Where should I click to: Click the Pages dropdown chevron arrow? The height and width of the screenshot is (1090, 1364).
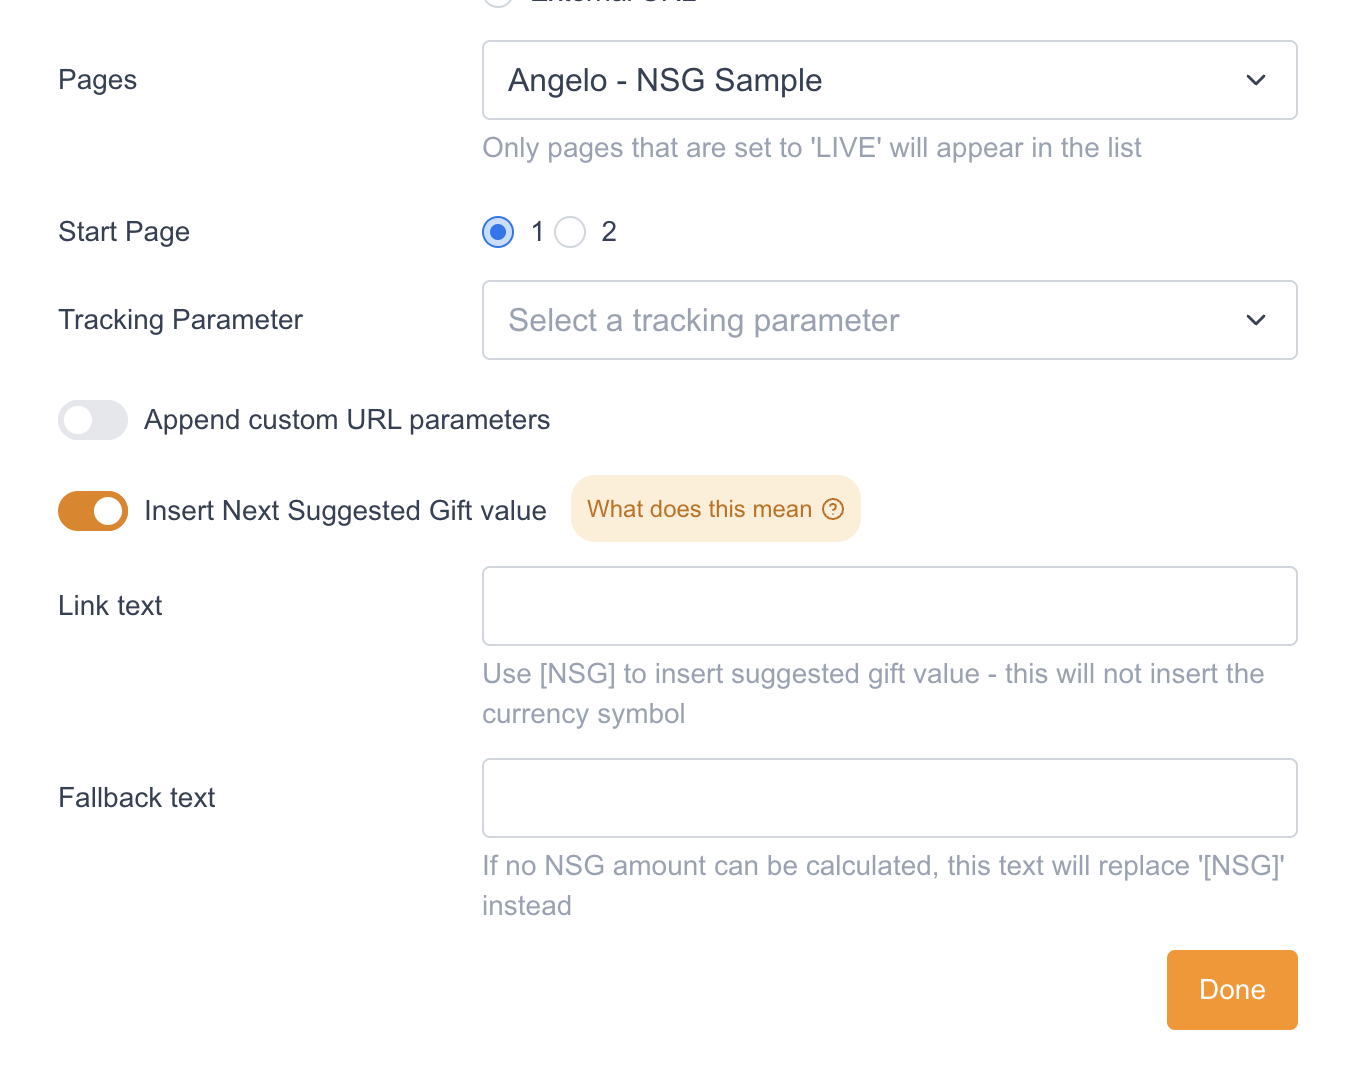click(x=1256, y=80)
